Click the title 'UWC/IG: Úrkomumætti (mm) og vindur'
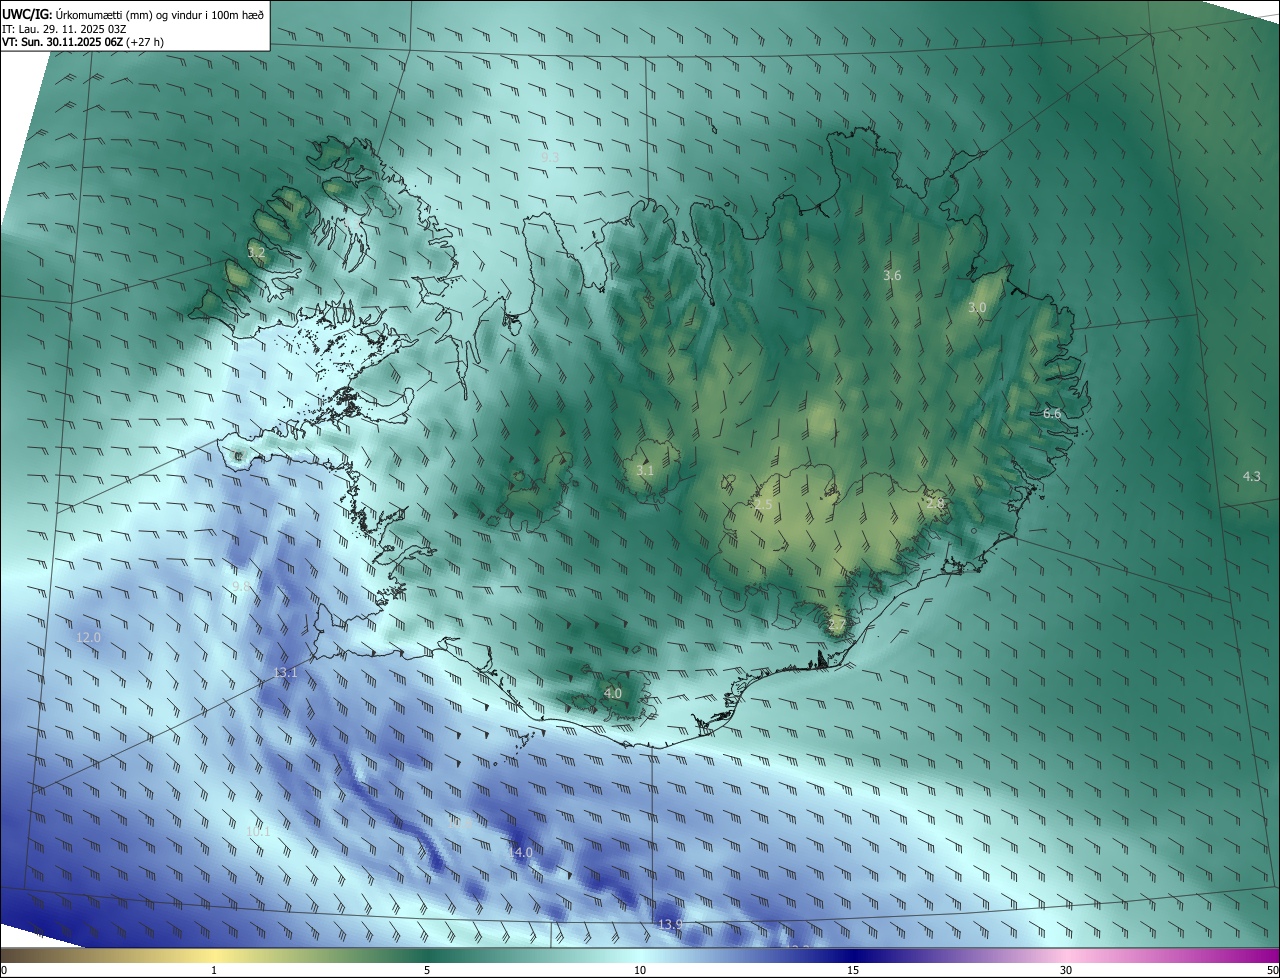The image size is (1280, 978). point(133,13)
